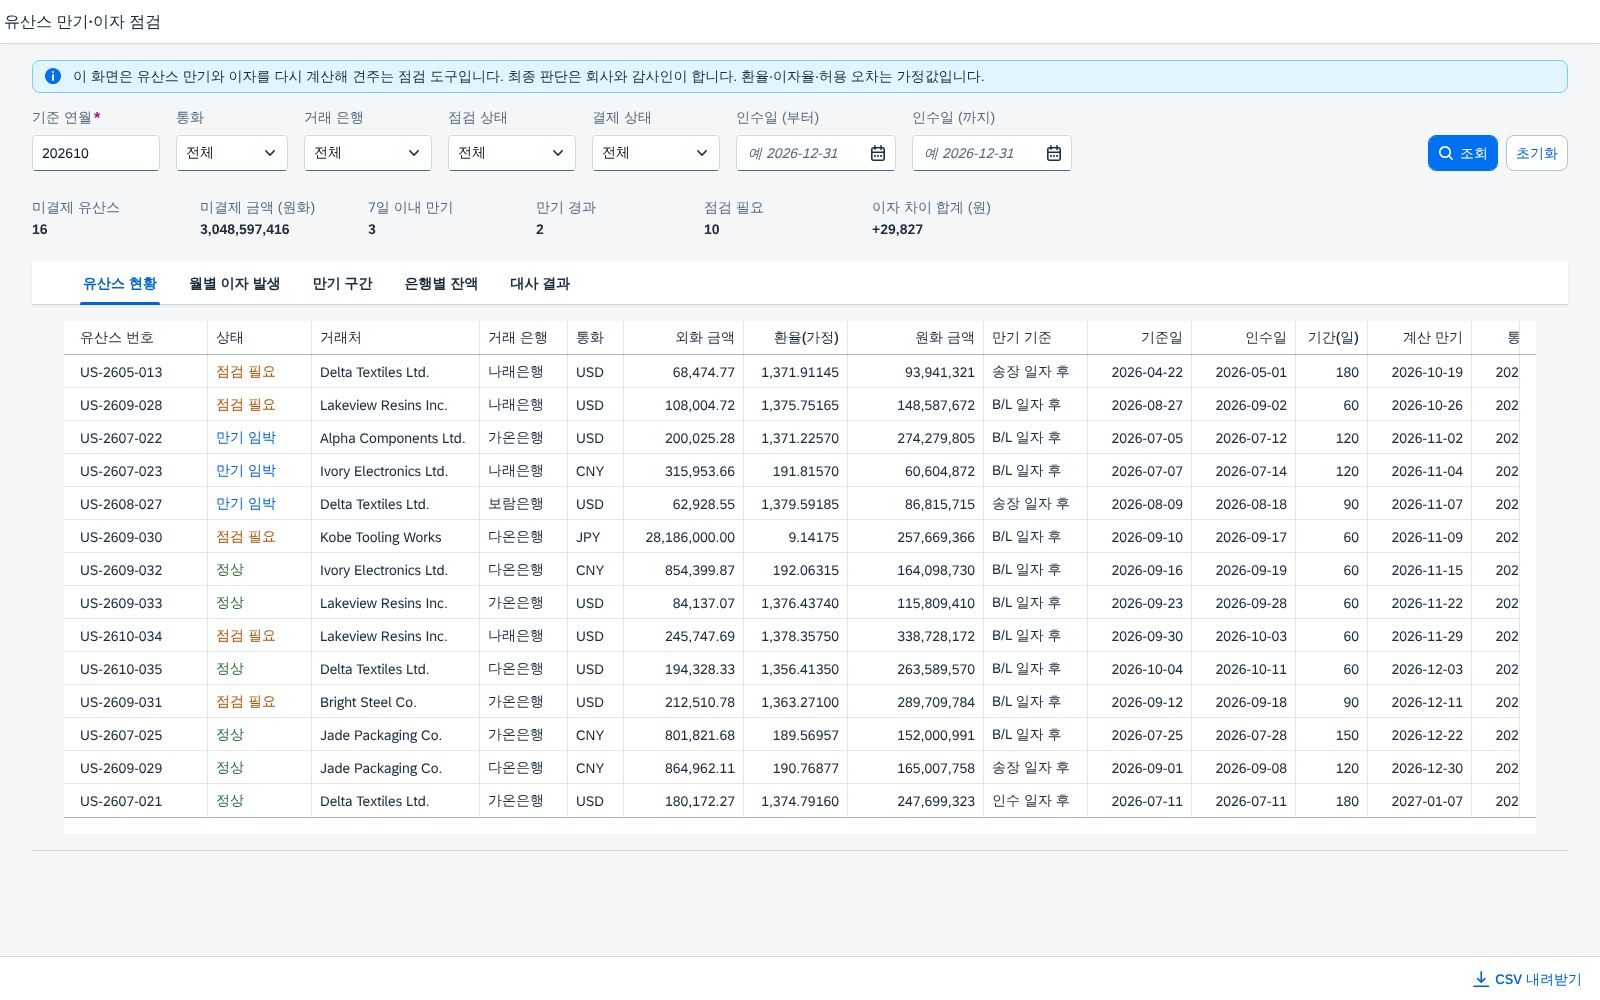Click the 이자 차이 합계 value +29,827
The image size is (1600, 1000).
[897, 229]
